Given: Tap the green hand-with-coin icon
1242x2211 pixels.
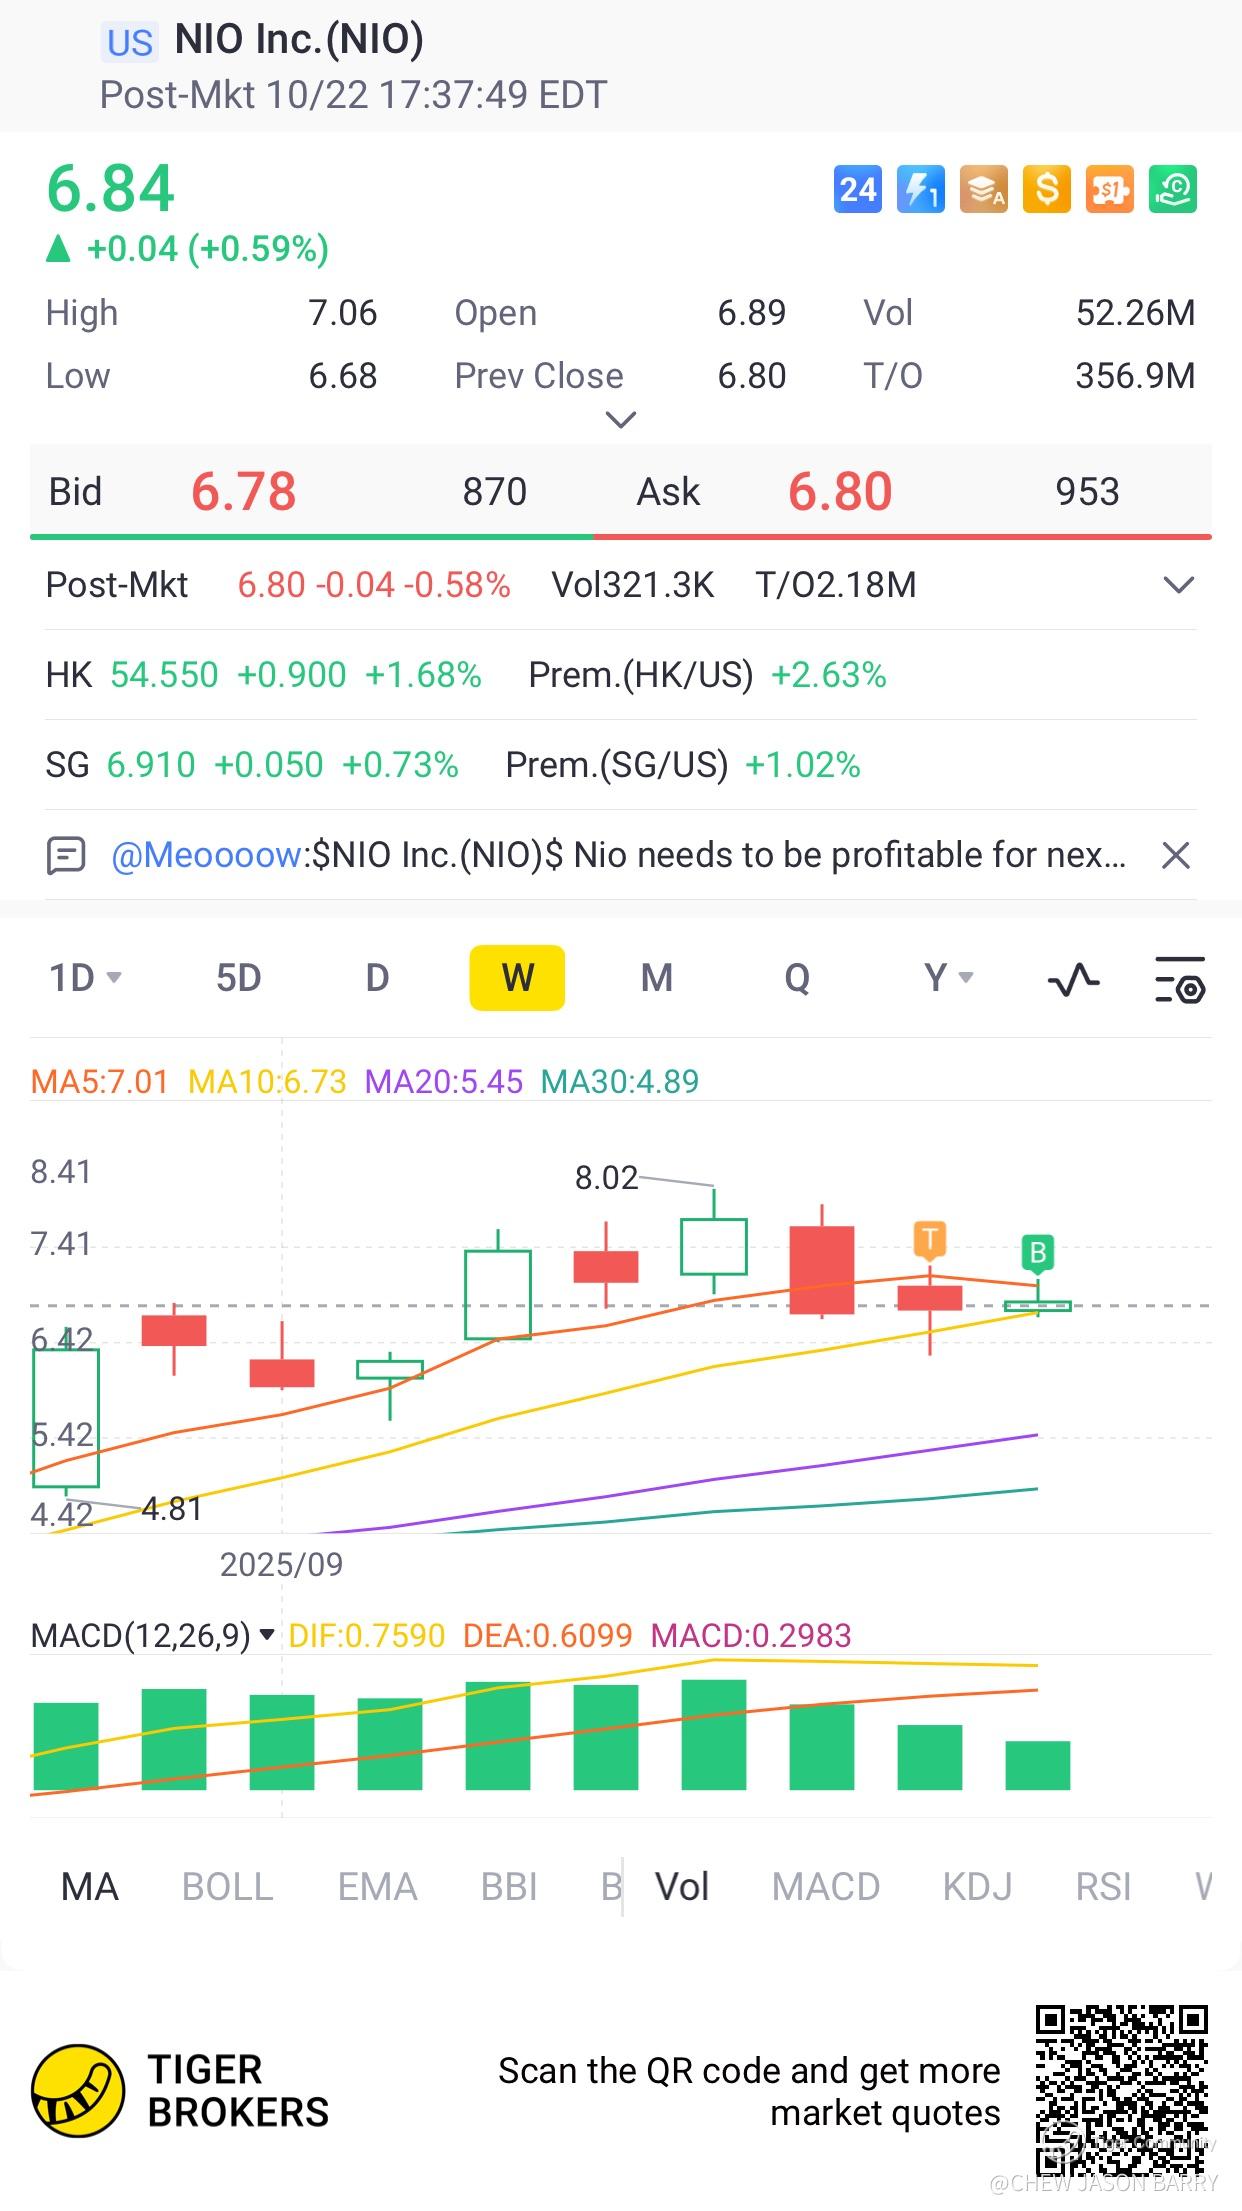Looking at the screenshot, I should pos(1173,189).
